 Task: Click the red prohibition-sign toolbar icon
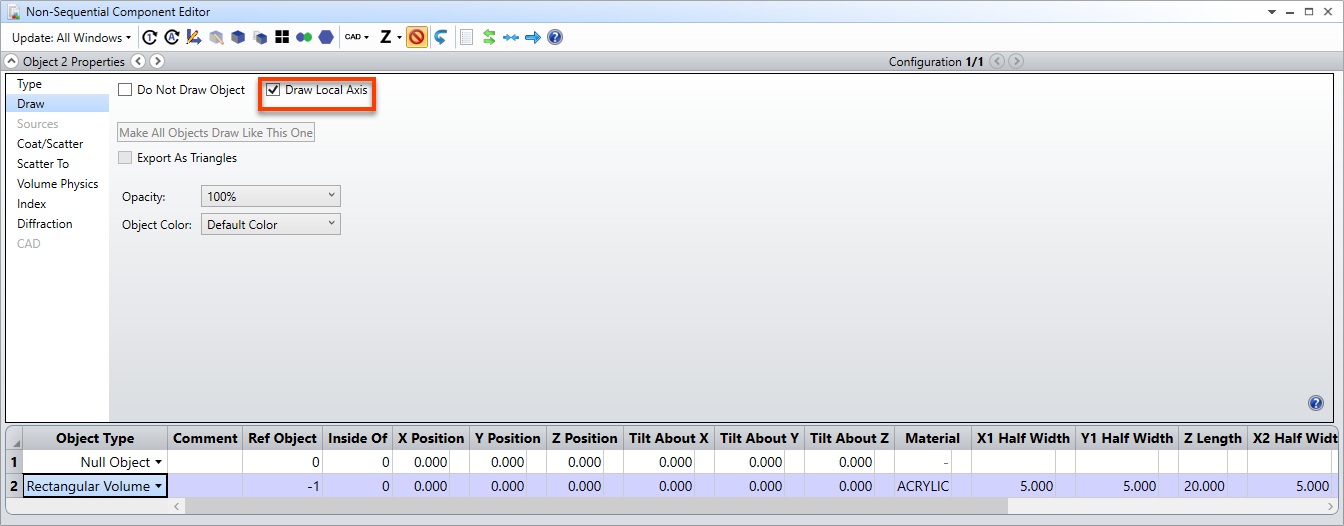pyautogui.click(x=416, y=37)
